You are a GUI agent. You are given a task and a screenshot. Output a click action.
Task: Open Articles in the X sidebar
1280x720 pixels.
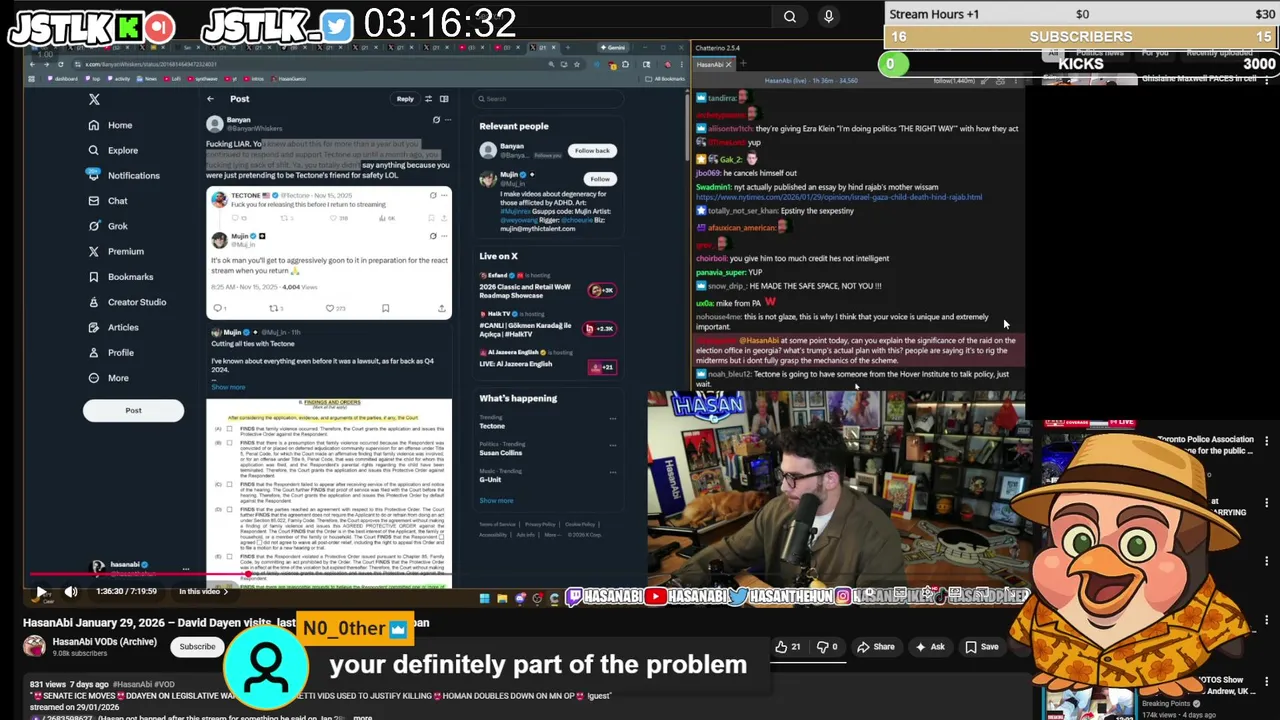click(x=113, y=327)
